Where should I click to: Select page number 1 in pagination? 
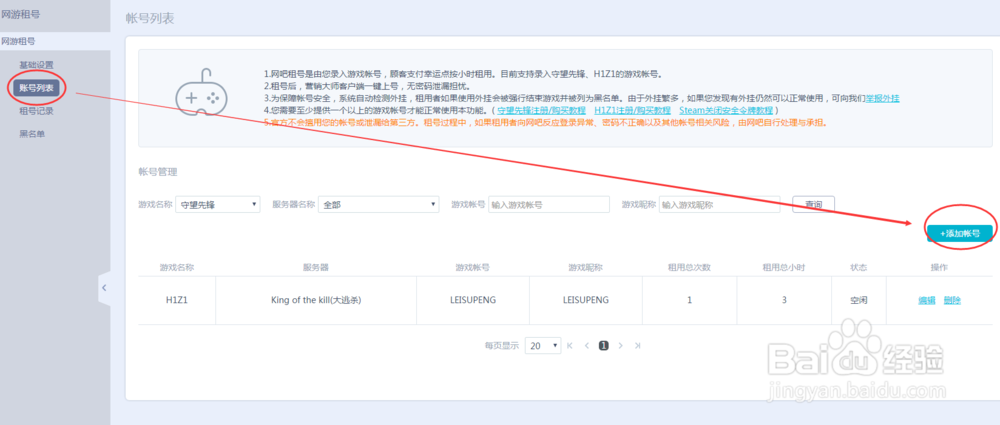pos(603,345)
